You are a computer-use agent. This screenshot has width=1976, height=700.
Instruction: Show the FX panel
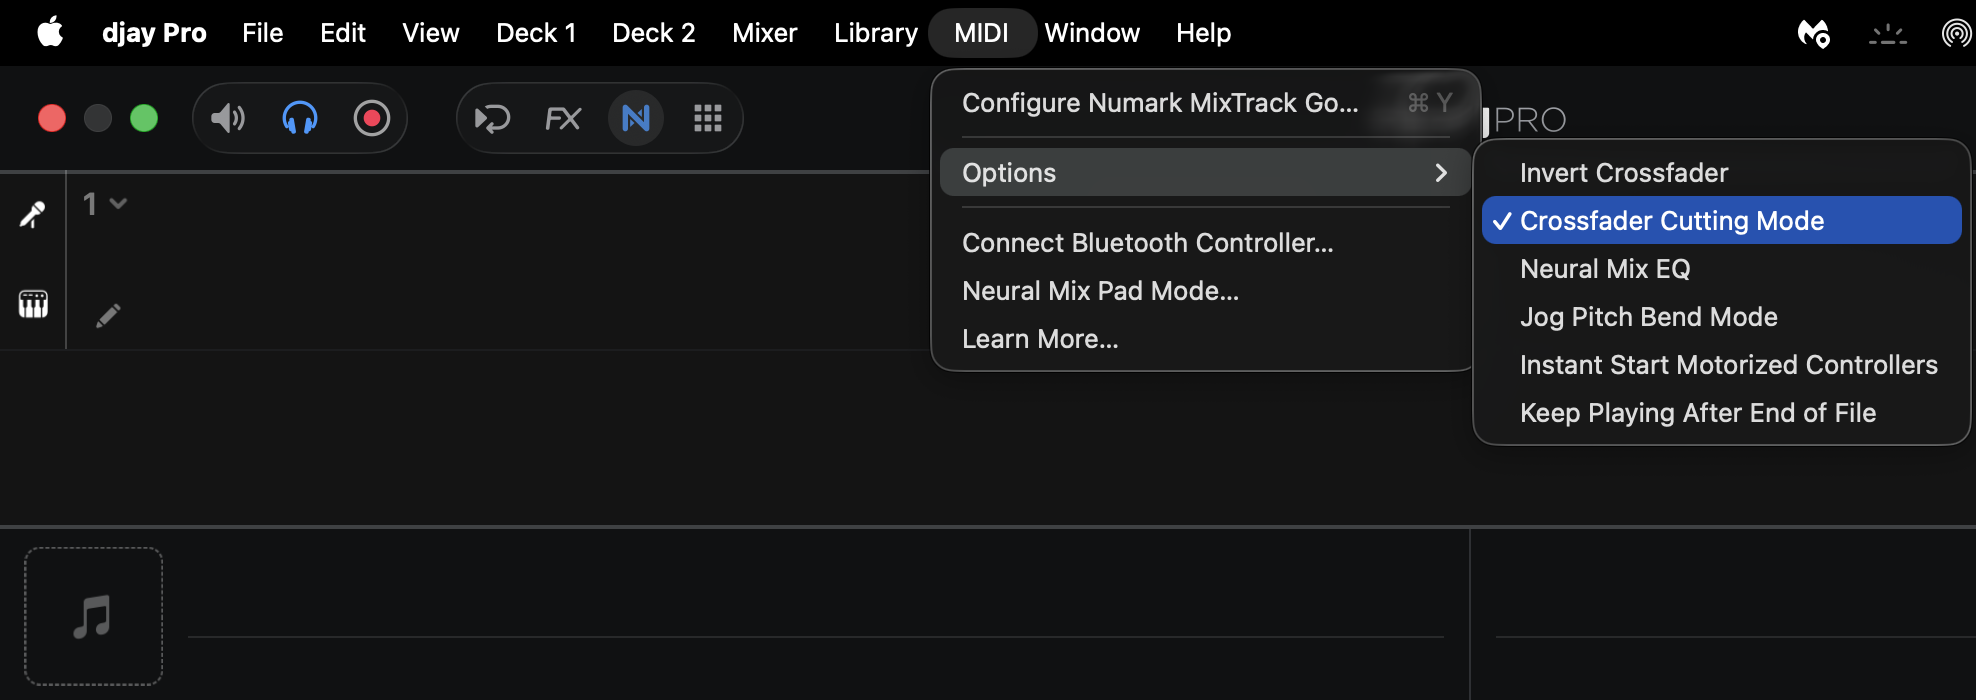pos(563,119)
